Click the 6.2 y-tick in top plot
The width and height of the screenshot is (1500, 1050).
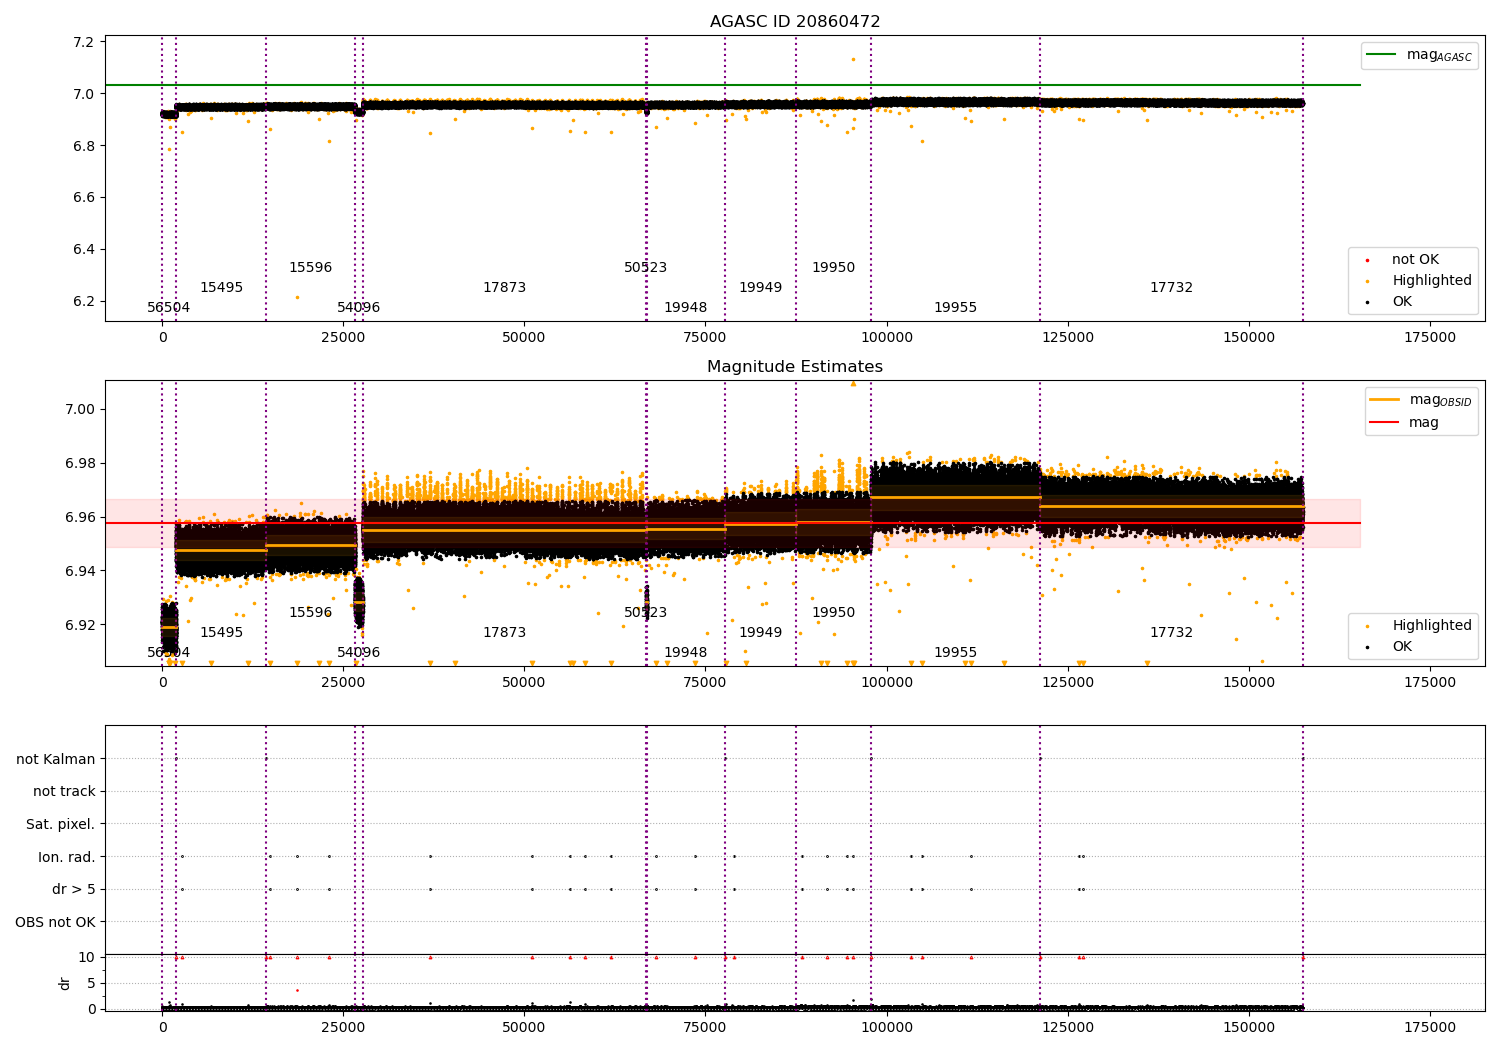(x=86, y=302)
